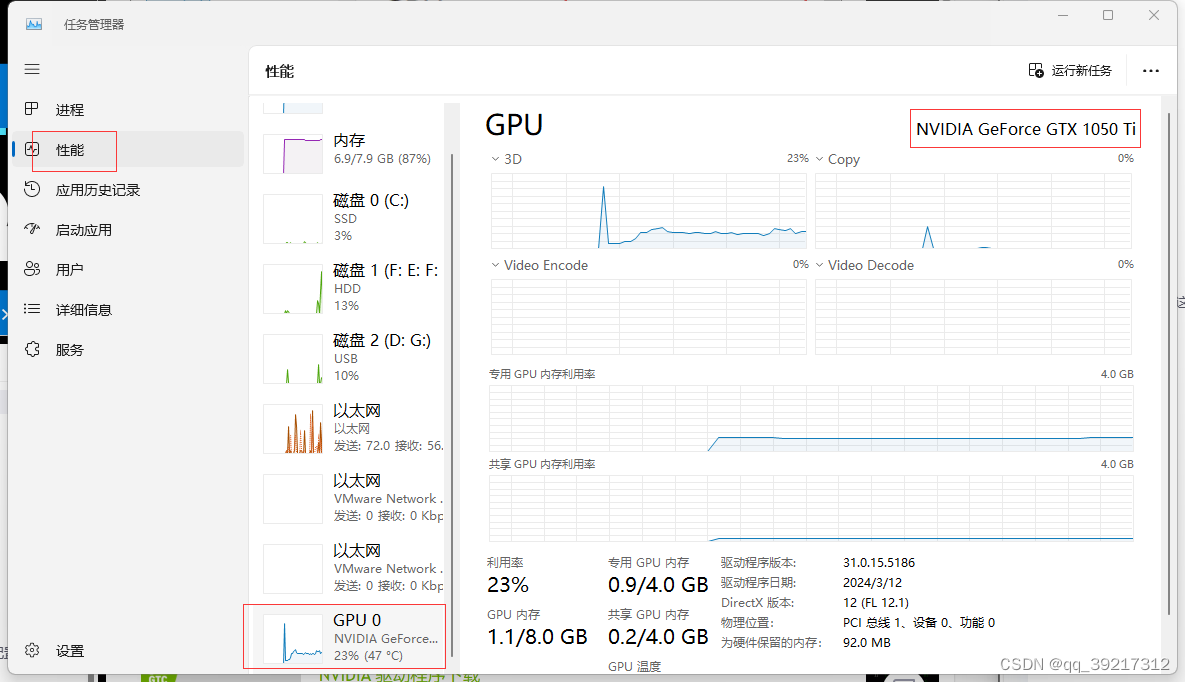The width and height of the screenshot is (1185, 682).
Task: Click the driver version 31.0.15.5186
Action: [879, 563]
